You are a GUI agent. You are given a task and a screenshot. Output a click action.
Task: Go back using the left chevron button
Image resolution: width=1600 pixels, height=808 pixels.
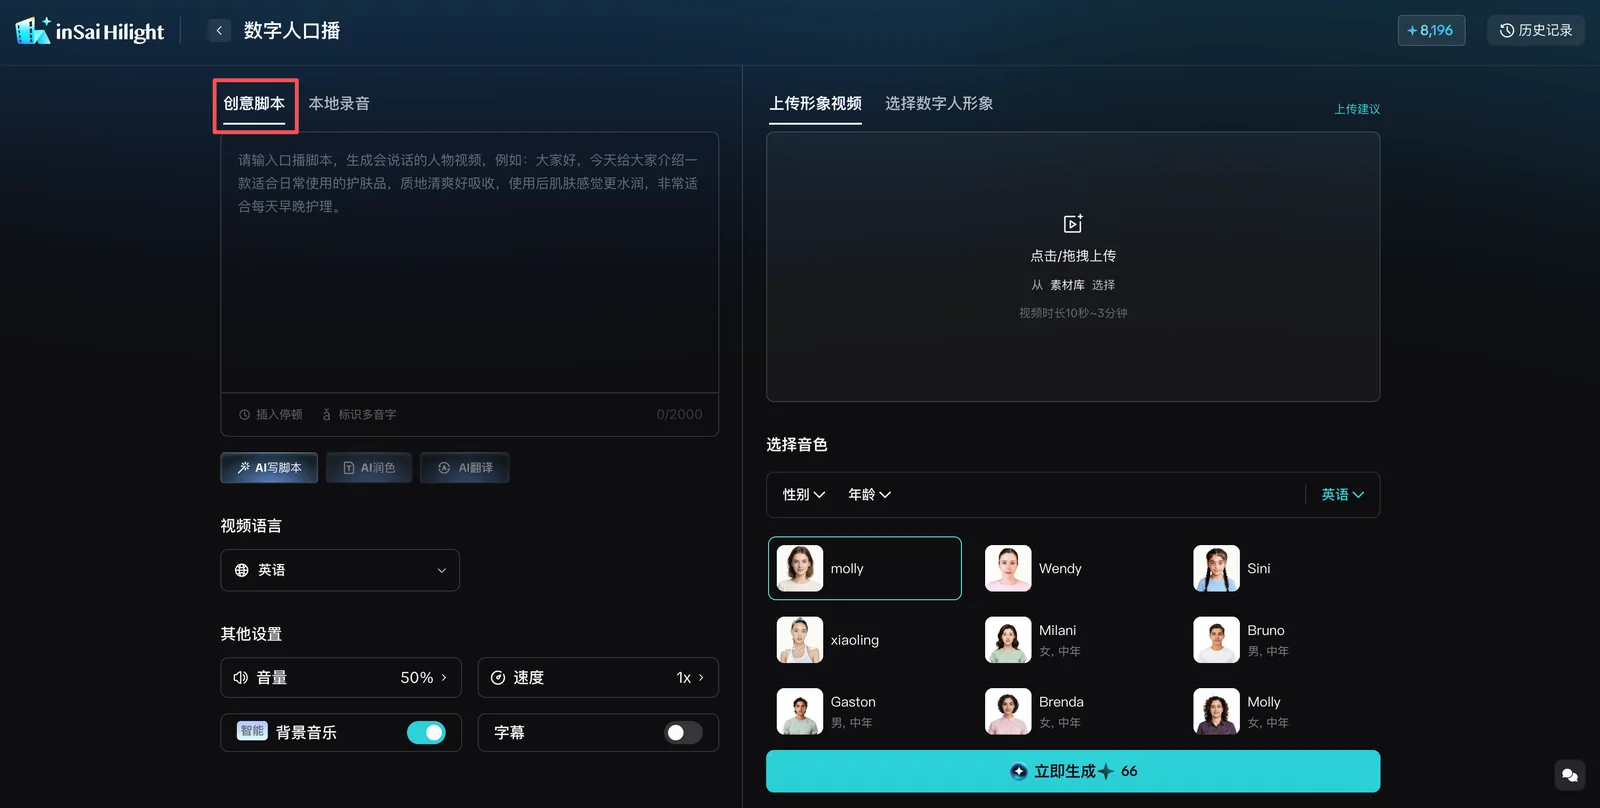219,31
